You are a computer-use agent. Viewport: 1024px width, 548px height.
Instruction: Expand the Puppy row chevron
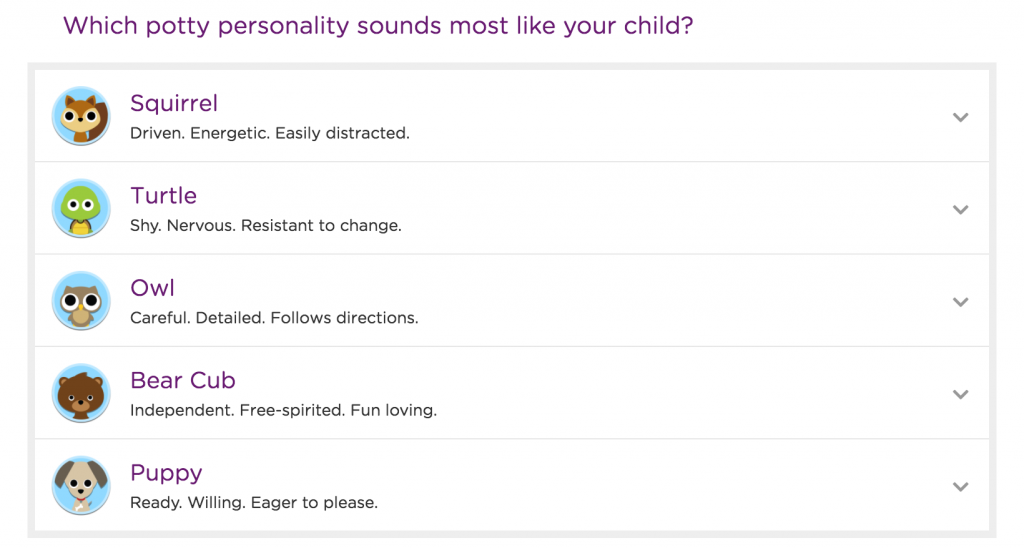961,487
